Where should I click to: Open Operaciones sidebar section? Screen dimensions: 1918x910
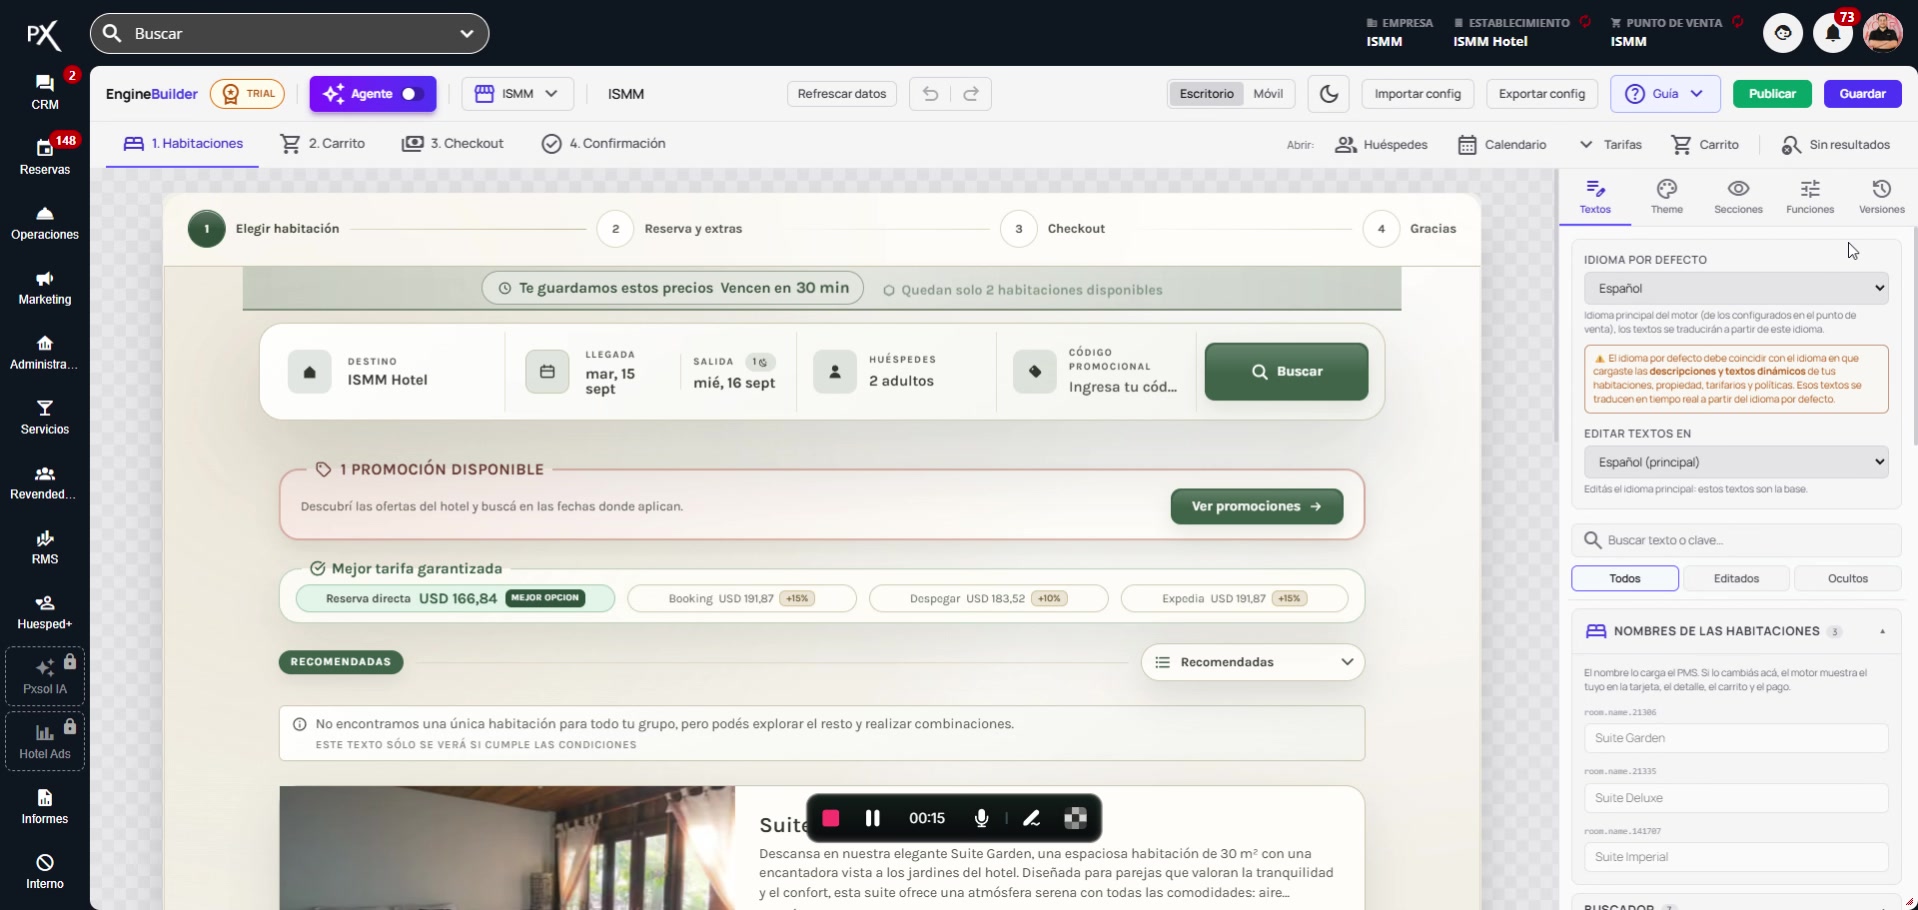point(45,222)
